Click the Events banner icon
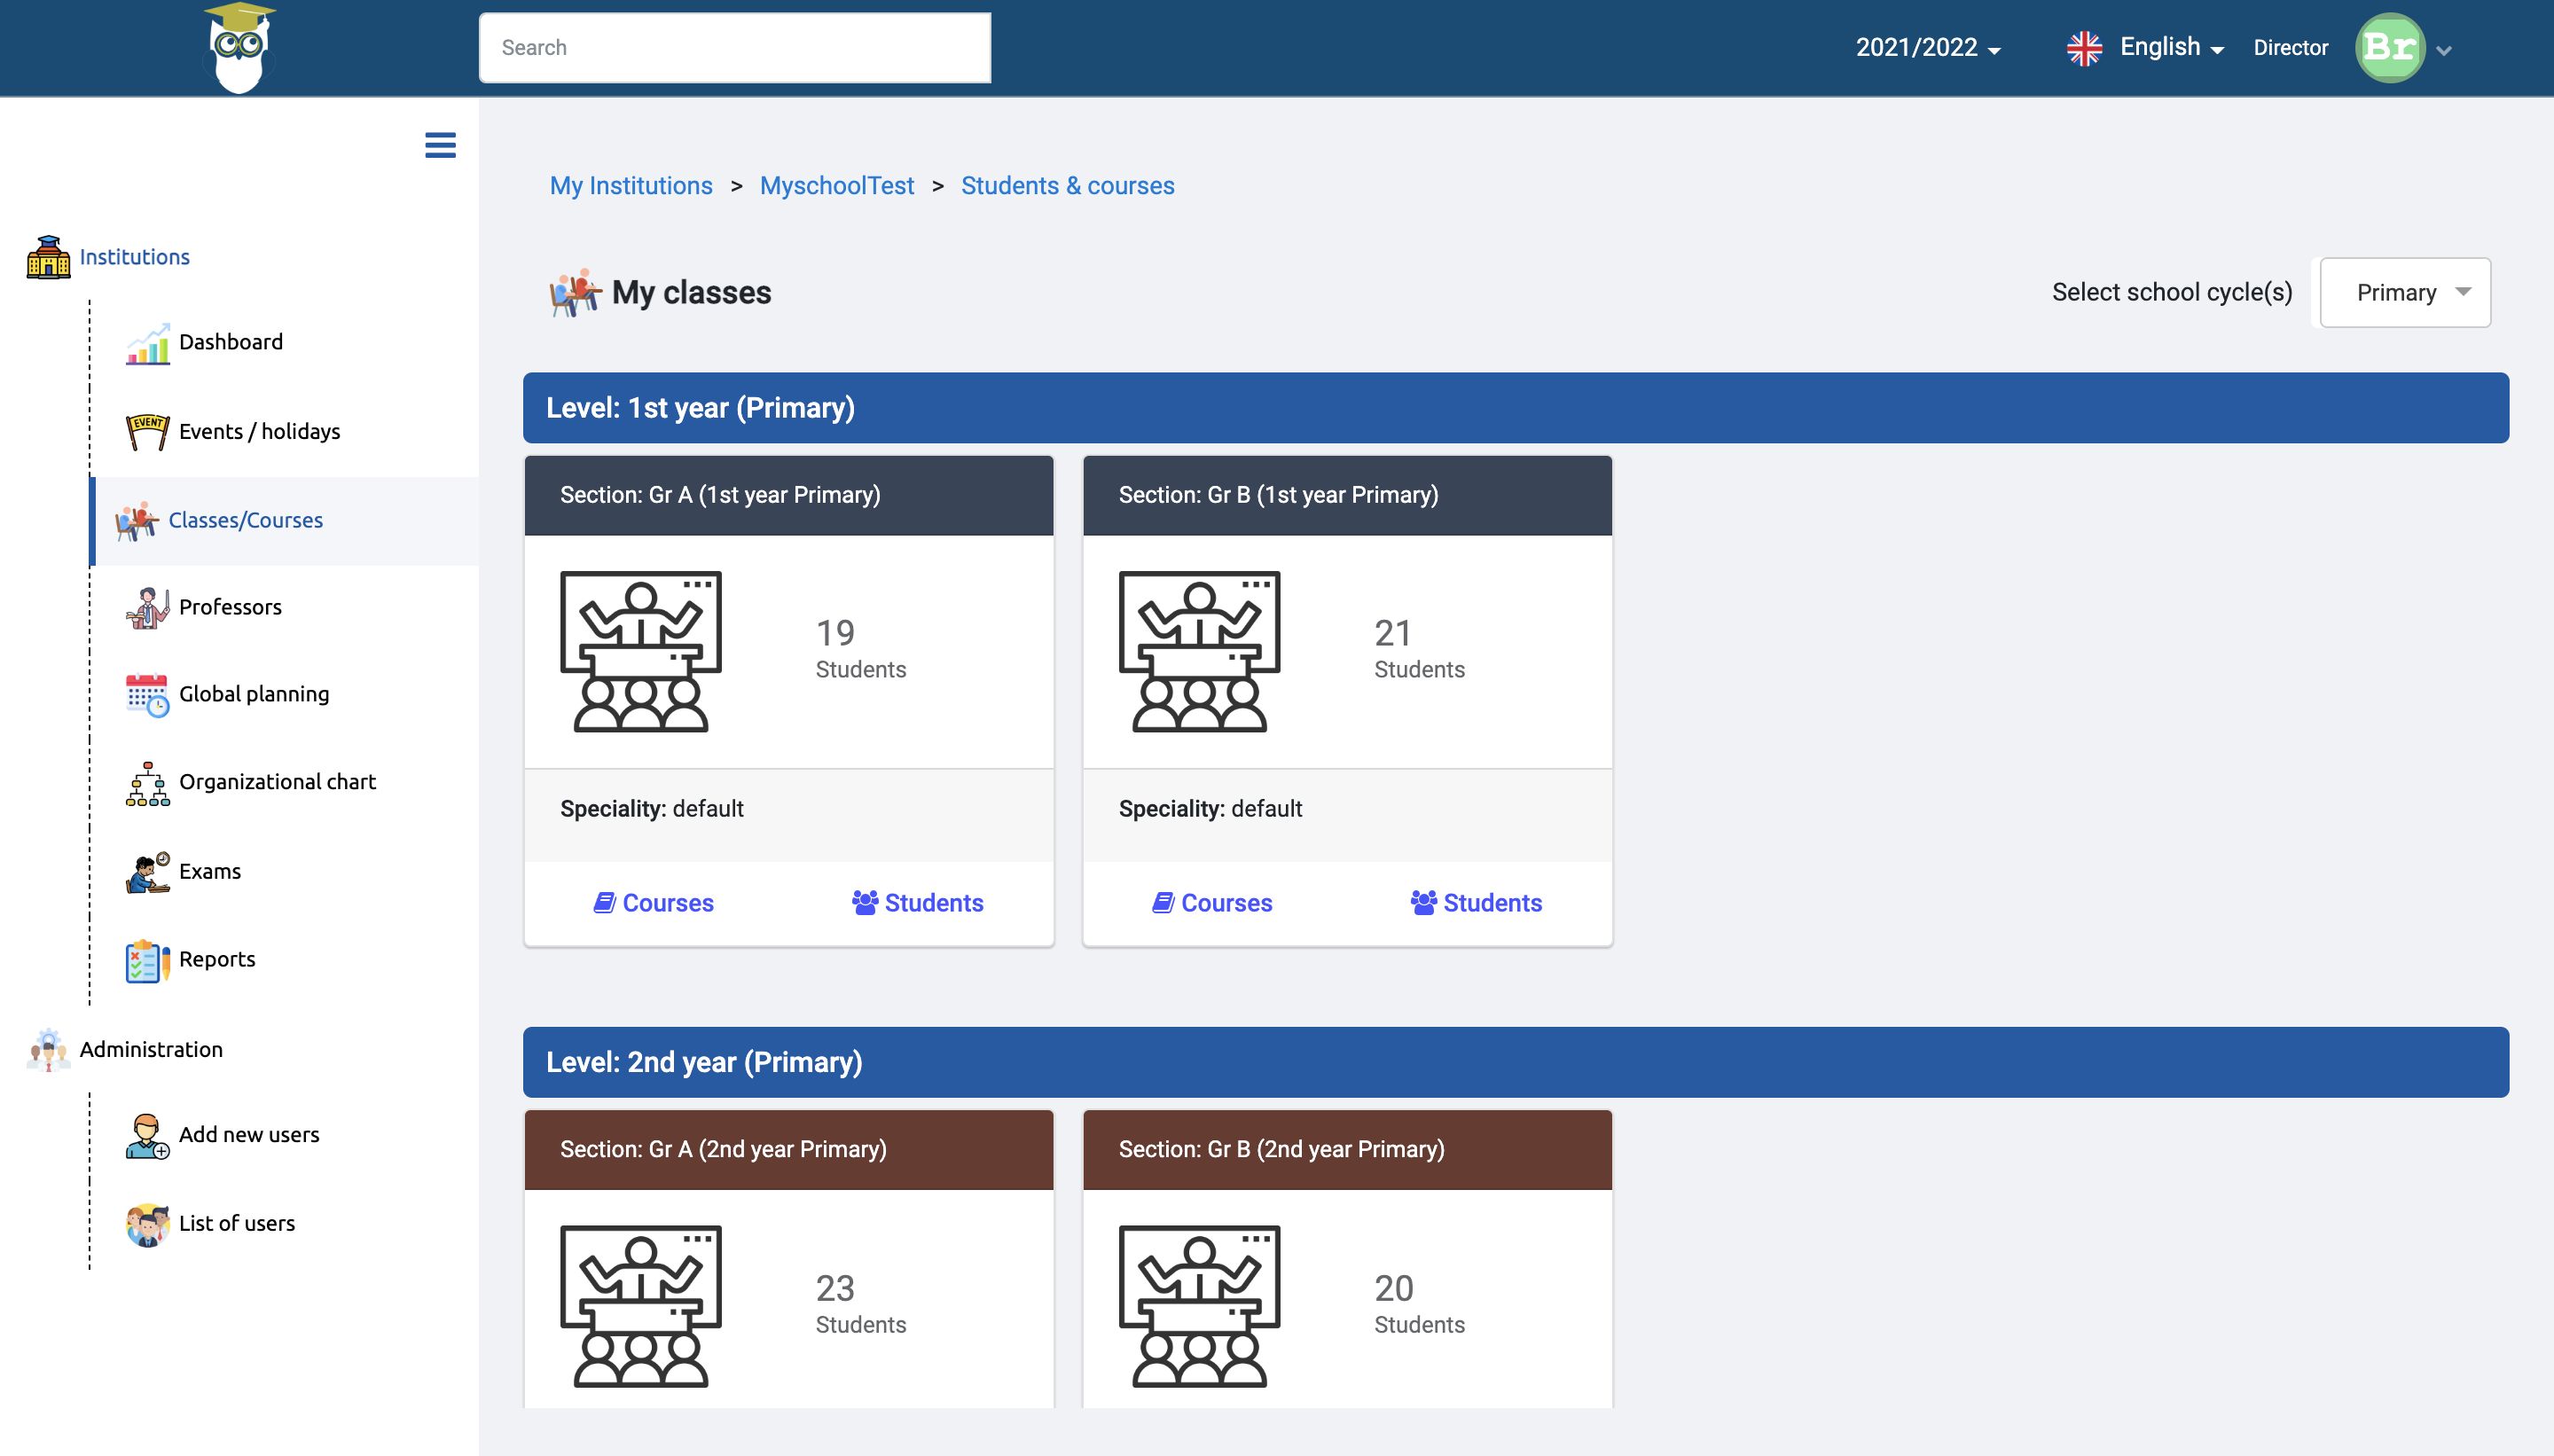This screenshot has height=1456, width=2554. pos(147,431)
